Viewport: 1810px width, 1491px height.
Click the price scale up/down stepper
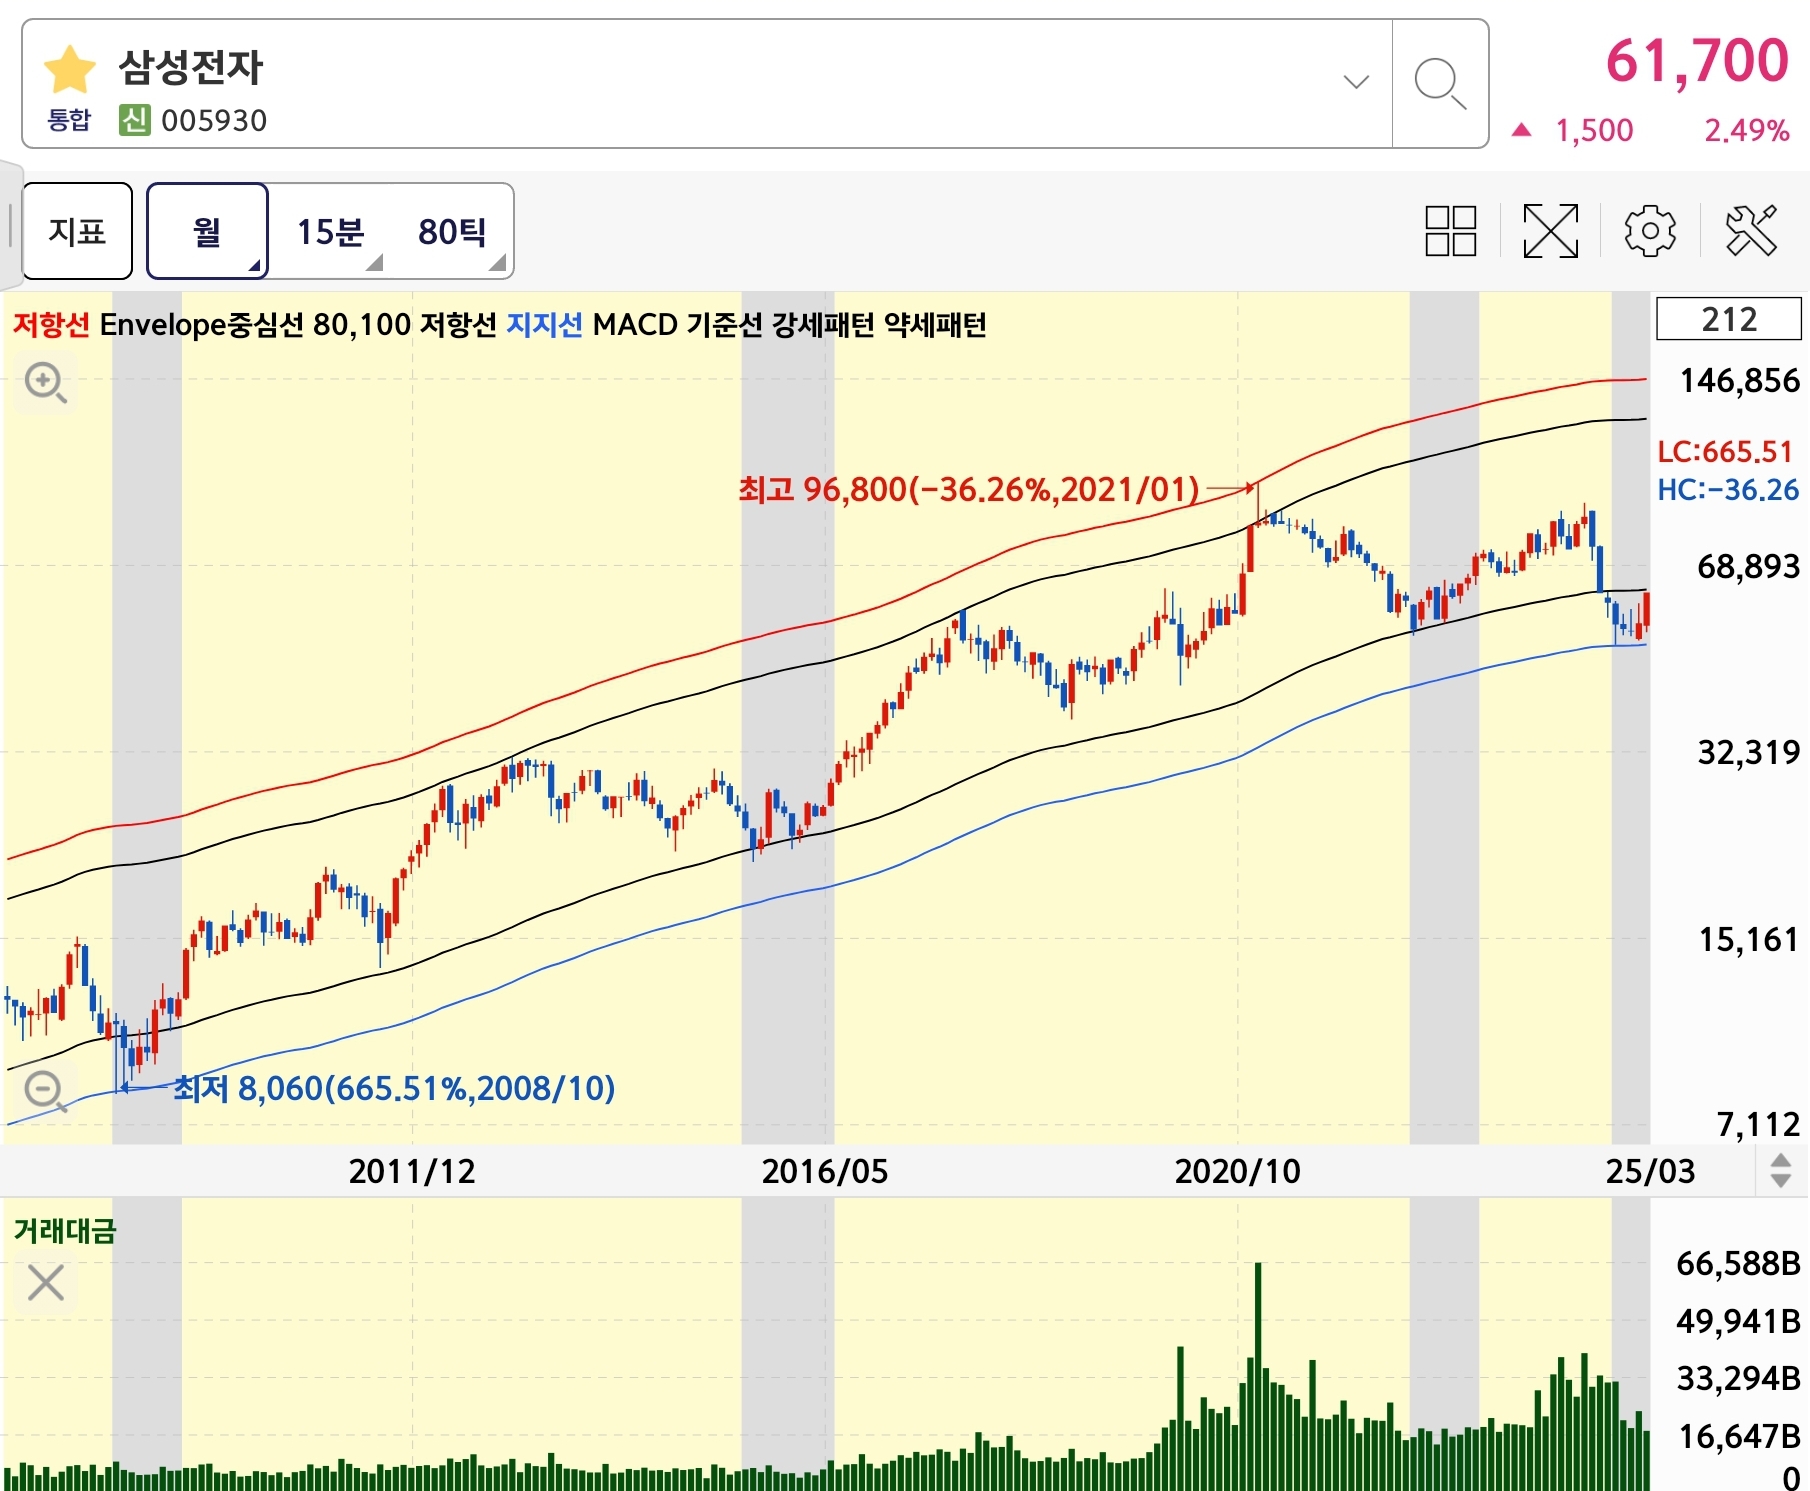pyautogui.click(x=1780, y=1170)
